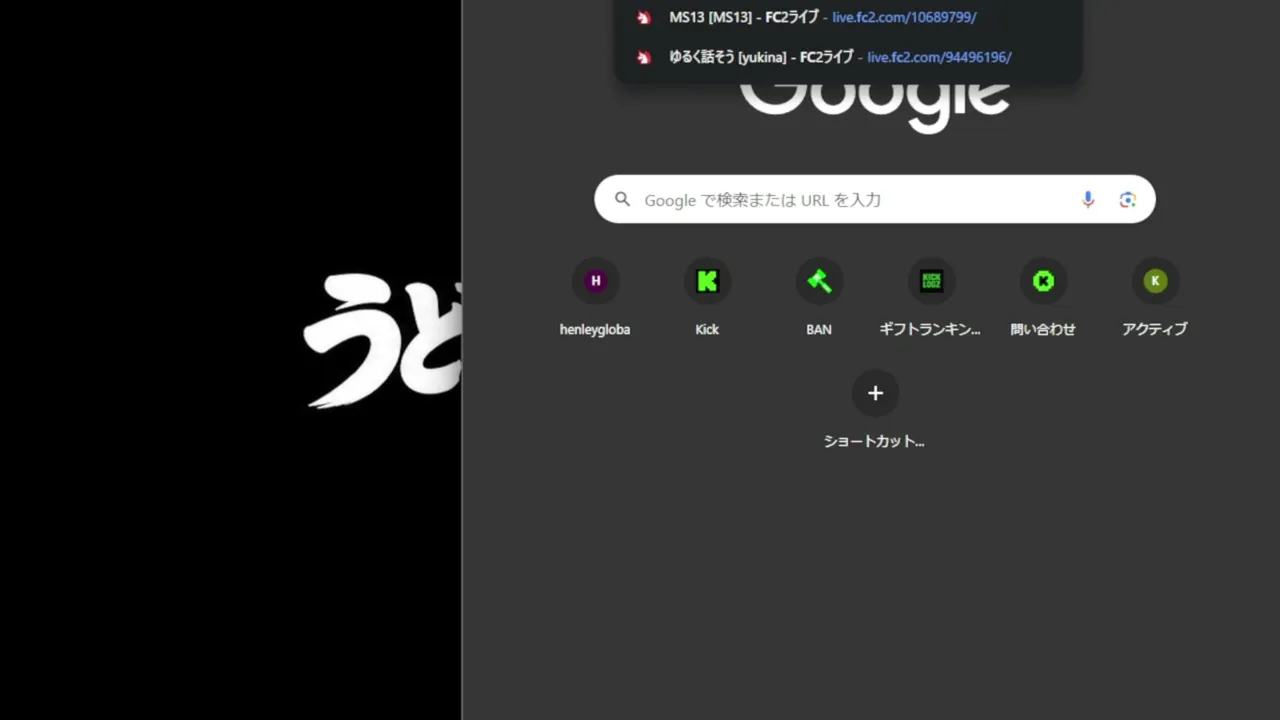The height and width of the screenshot is (720, 1280).
Task: Click the 問い合わせ label text
Action: pos(1043,329)
